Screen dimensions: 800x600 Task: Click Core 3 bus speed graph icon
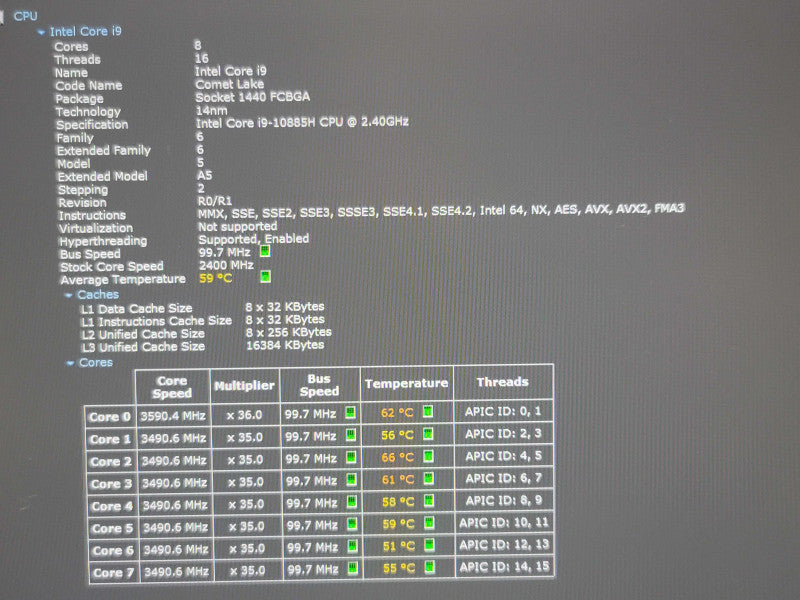pos(352,480)
